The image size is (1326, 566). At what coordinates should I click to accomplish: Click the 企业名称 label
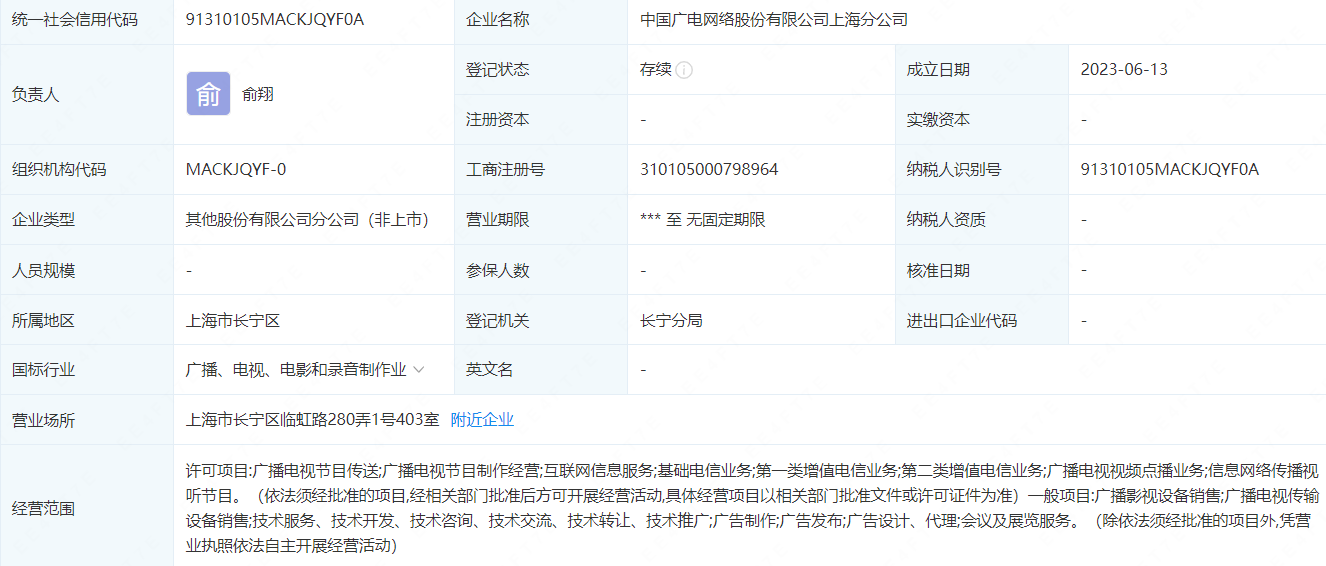pyautogui.click(x=498, y=19)
